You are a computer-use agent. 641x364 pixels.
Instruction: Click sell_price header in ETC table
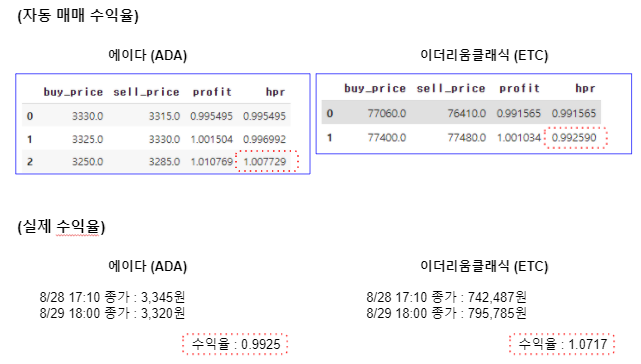pyautogui.click(x=451, y=88)
